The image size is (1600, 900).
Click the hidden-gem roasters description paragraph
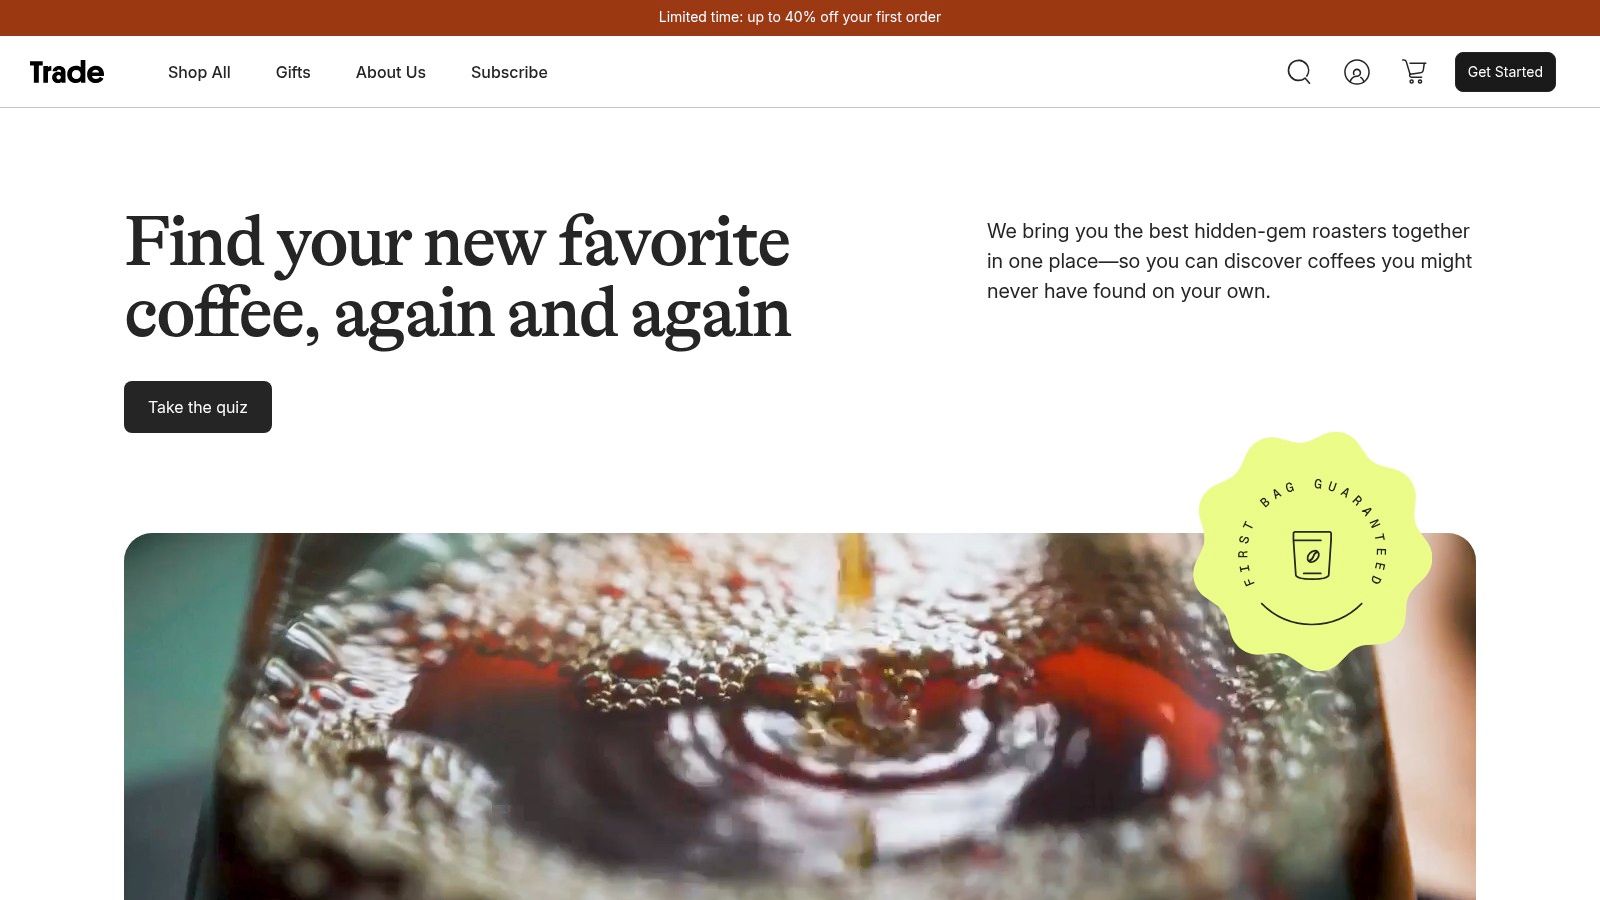tap(1229, 261)
